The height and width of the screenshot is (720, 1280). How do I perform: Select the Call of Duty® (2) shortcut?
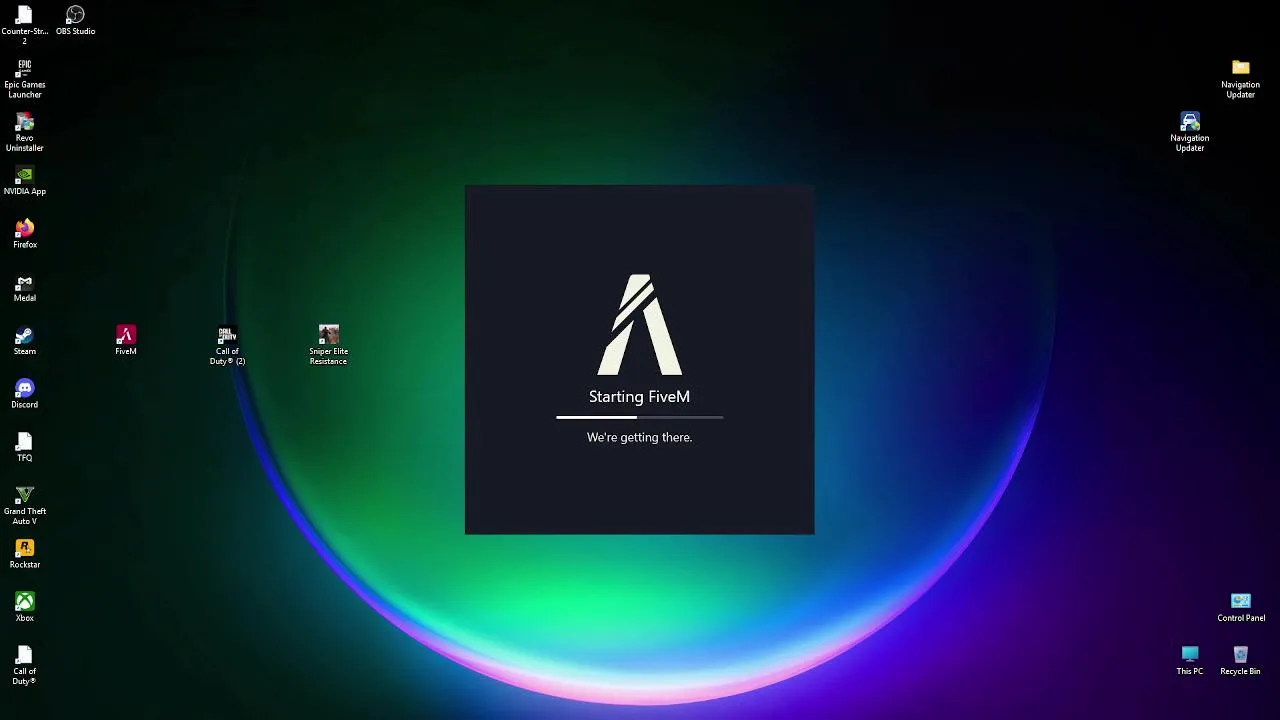[227, 345]
